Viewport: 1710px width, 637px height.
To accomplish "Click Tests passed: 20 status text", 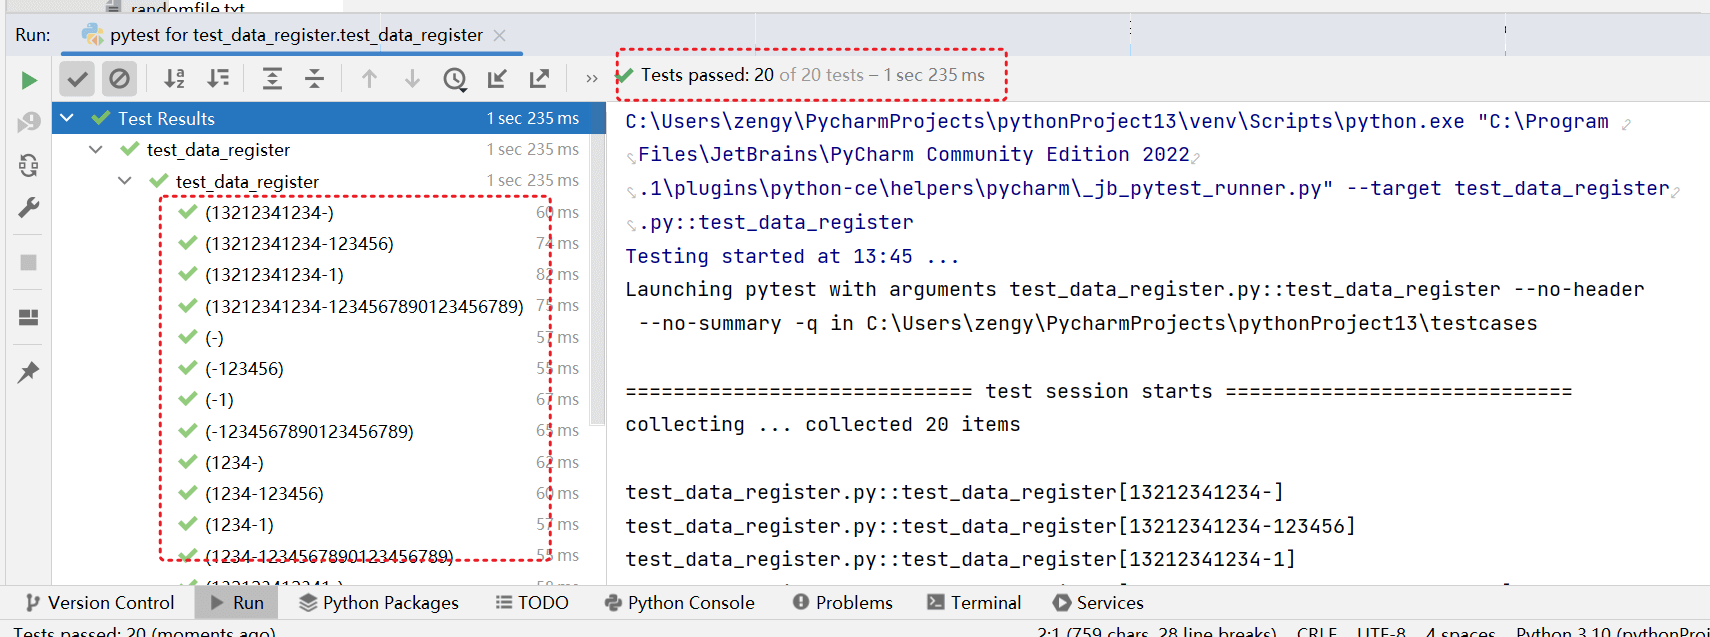I will (707, 75).
